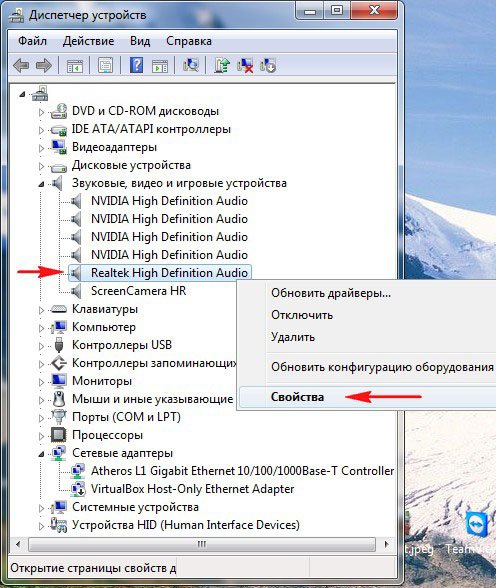The height and width of the screenshot is (588, 496).
Task: Click the Forward arrow toolbar icon
Action: click(x=44, y=66)
